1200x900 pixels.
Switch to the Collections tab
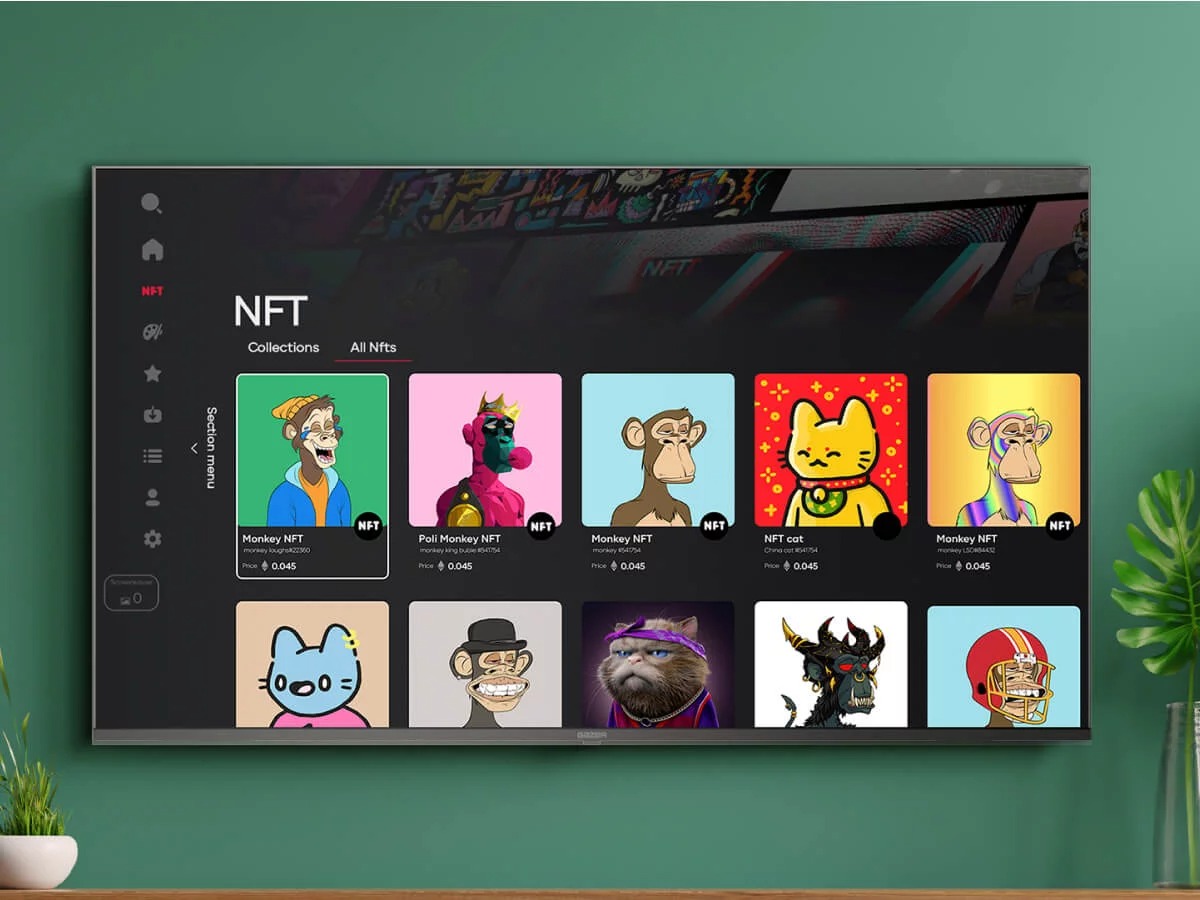tap(284, 347)
